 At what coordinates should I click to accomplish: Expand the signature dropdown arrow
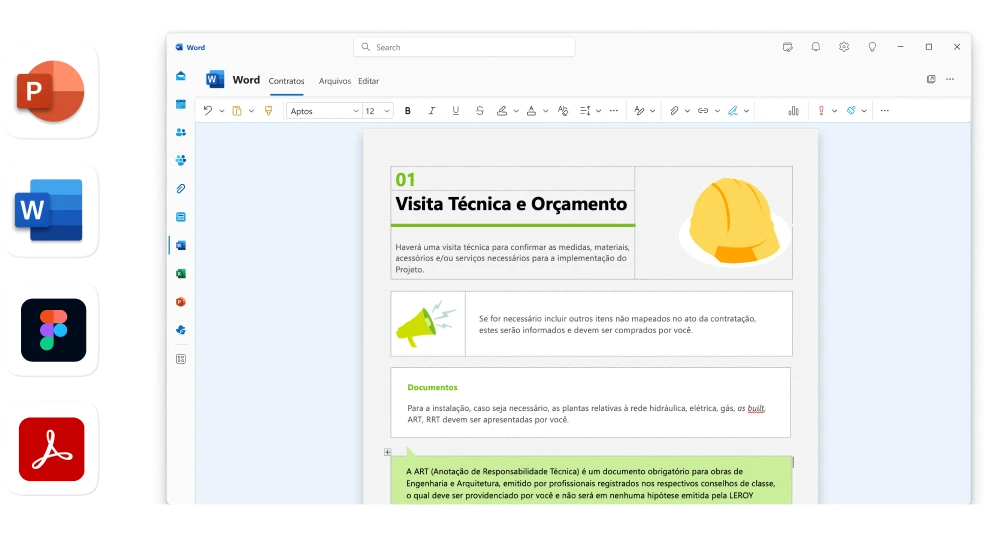(x=746, y=111)
